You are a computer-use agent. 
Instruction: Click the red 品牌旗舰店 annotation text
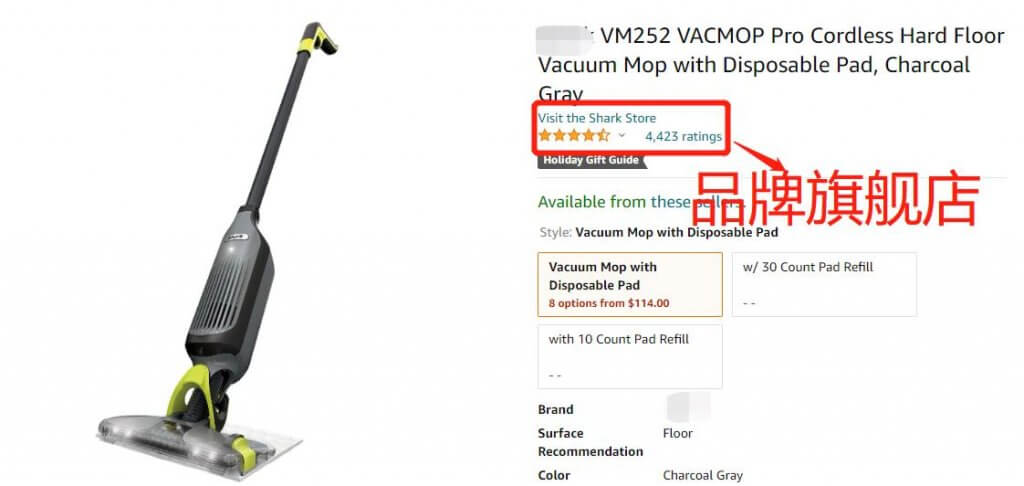[835, 199]
